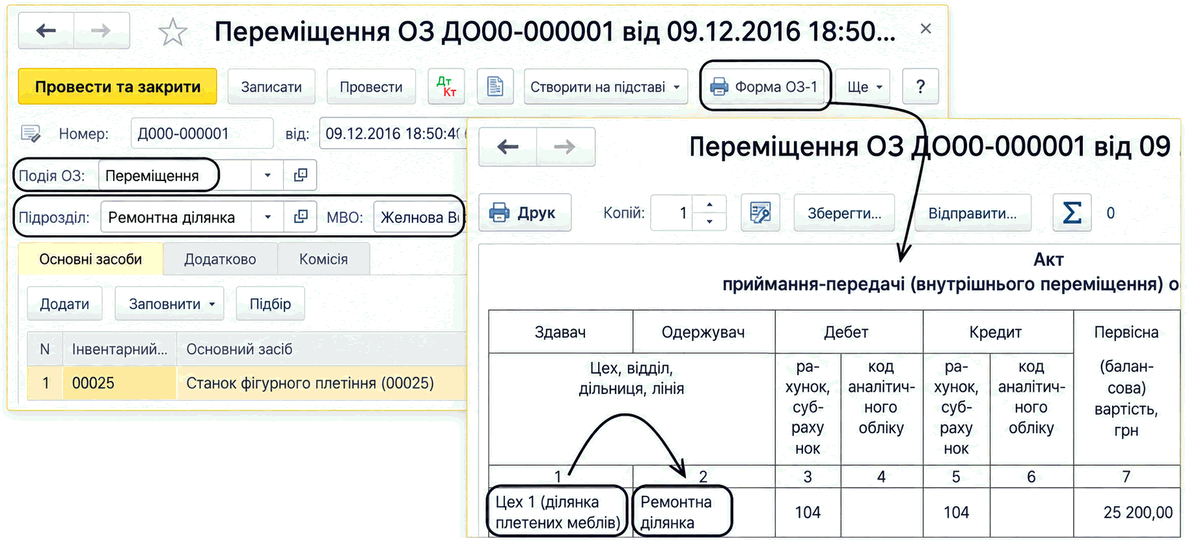Go back in the print form window
The width and height of the screenshot is (1187, 554).
click(x=507, y=147)
